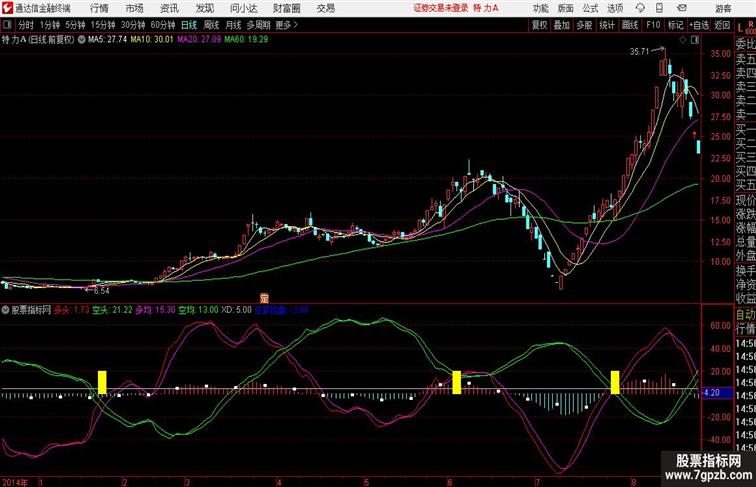
Task: Open the 行情 menu
Action: point(99,8)
